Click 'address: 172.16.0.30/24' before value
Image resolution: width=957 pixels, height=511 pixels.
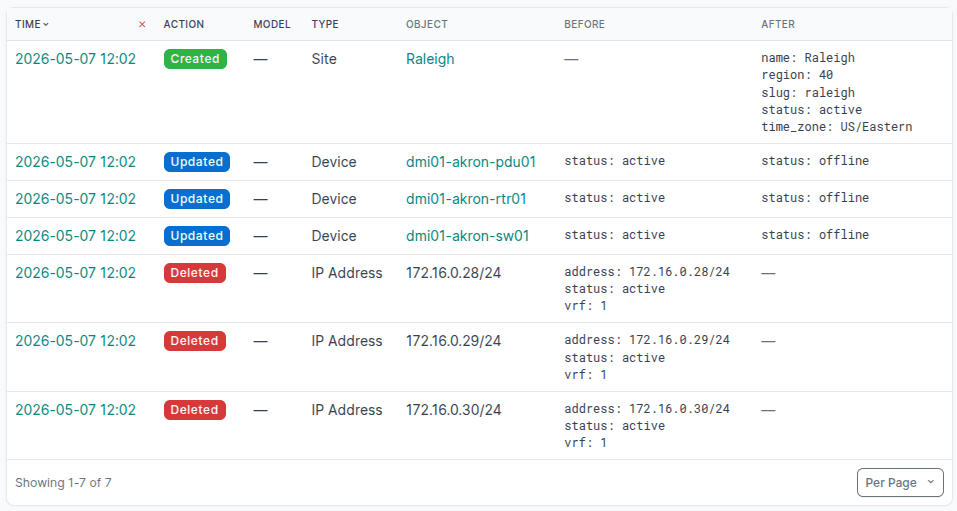pos(647,409)
